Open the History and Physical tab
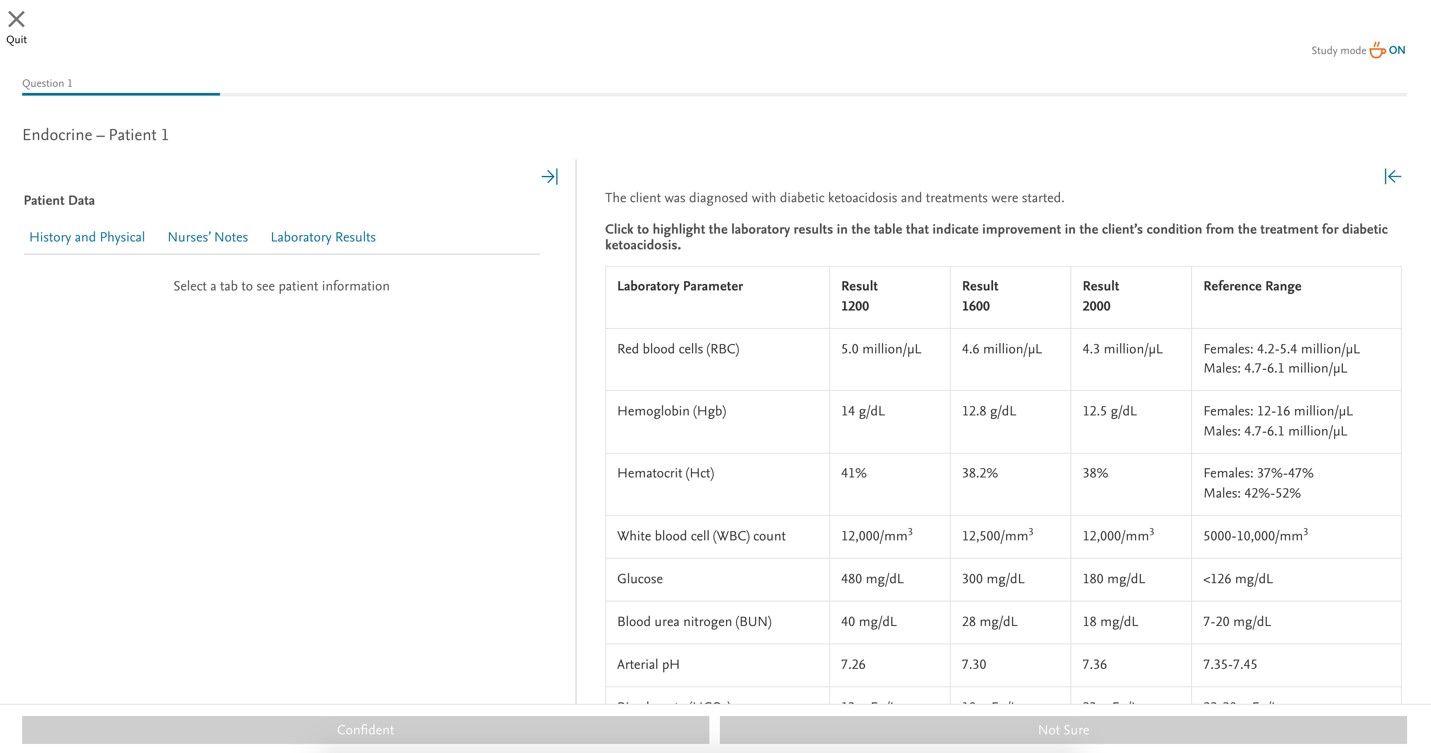 coord(86,237)
